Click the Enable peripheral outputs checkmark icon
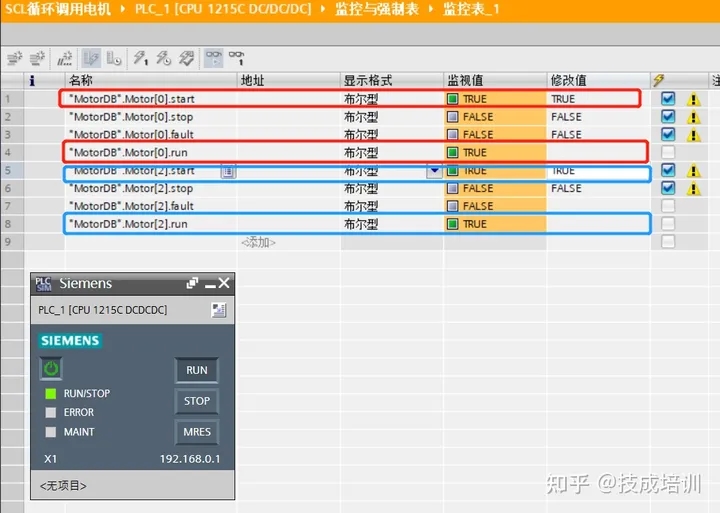The height and width of the screenshot is (513, 720). coord(186,58)
